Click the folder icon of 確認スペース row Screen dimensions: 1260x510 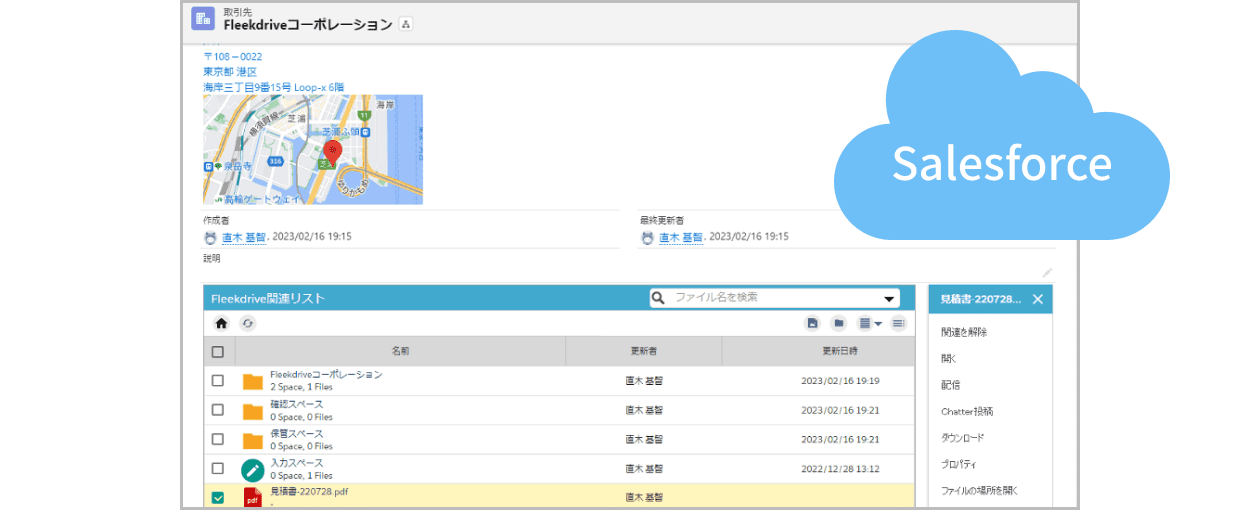(253, 411)
